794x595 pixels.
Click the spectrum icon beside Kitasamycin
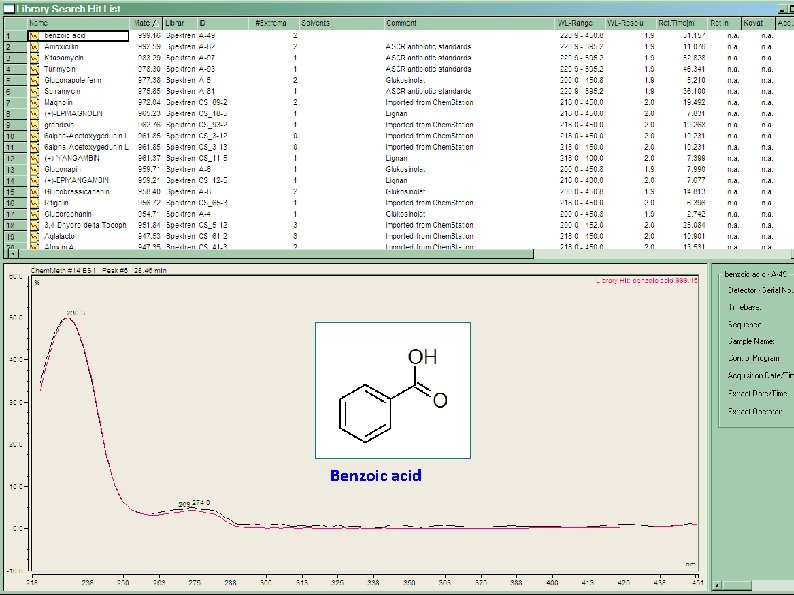click(x=34, y=58)
